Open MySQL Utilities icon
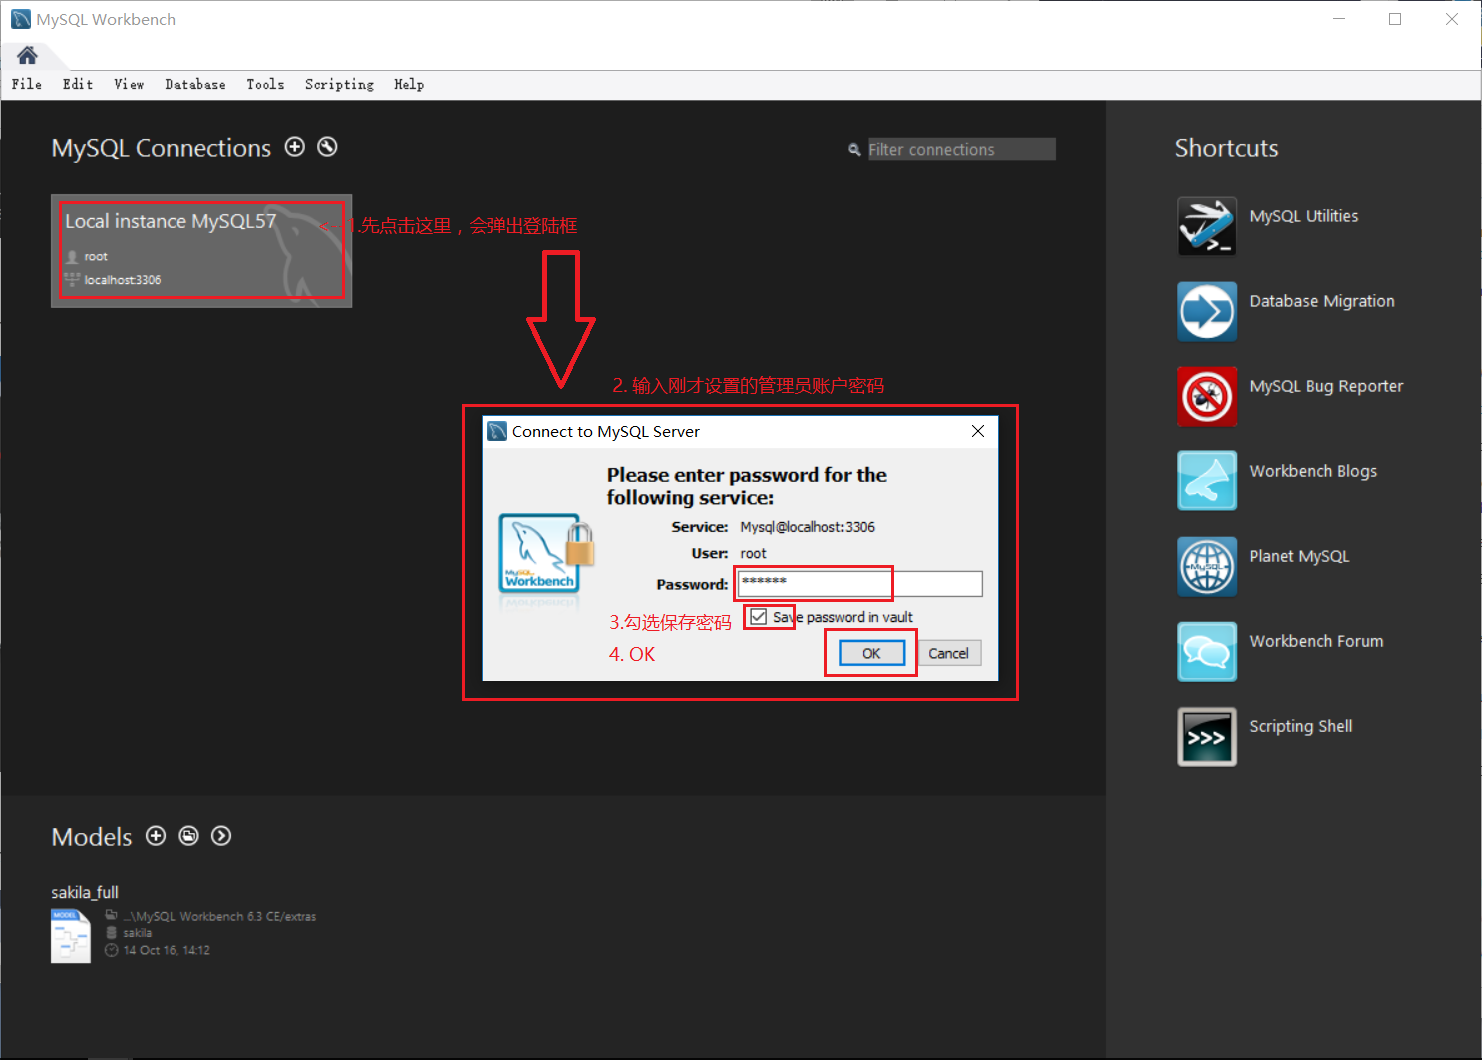Viewport: 1482px width, 1060px height. (x=1207, y=226)
